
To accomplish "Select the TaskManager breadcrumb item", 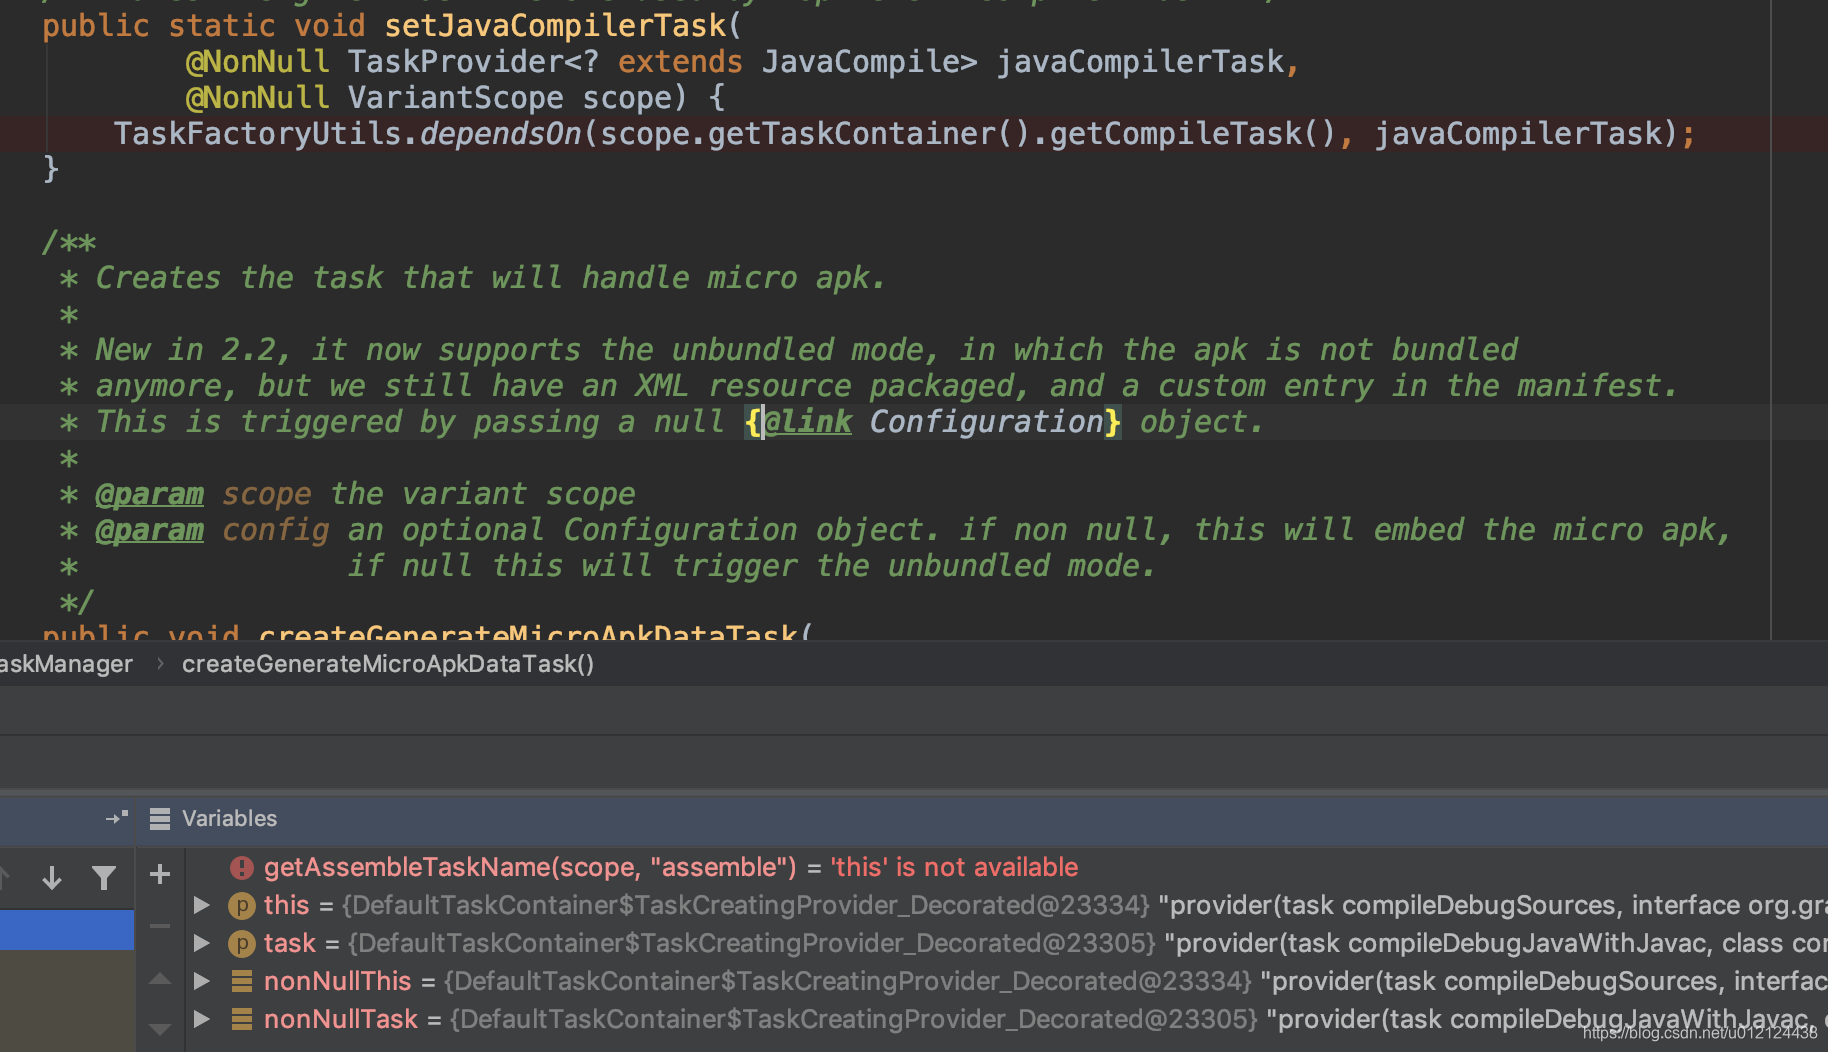I will tap(66, 664).
